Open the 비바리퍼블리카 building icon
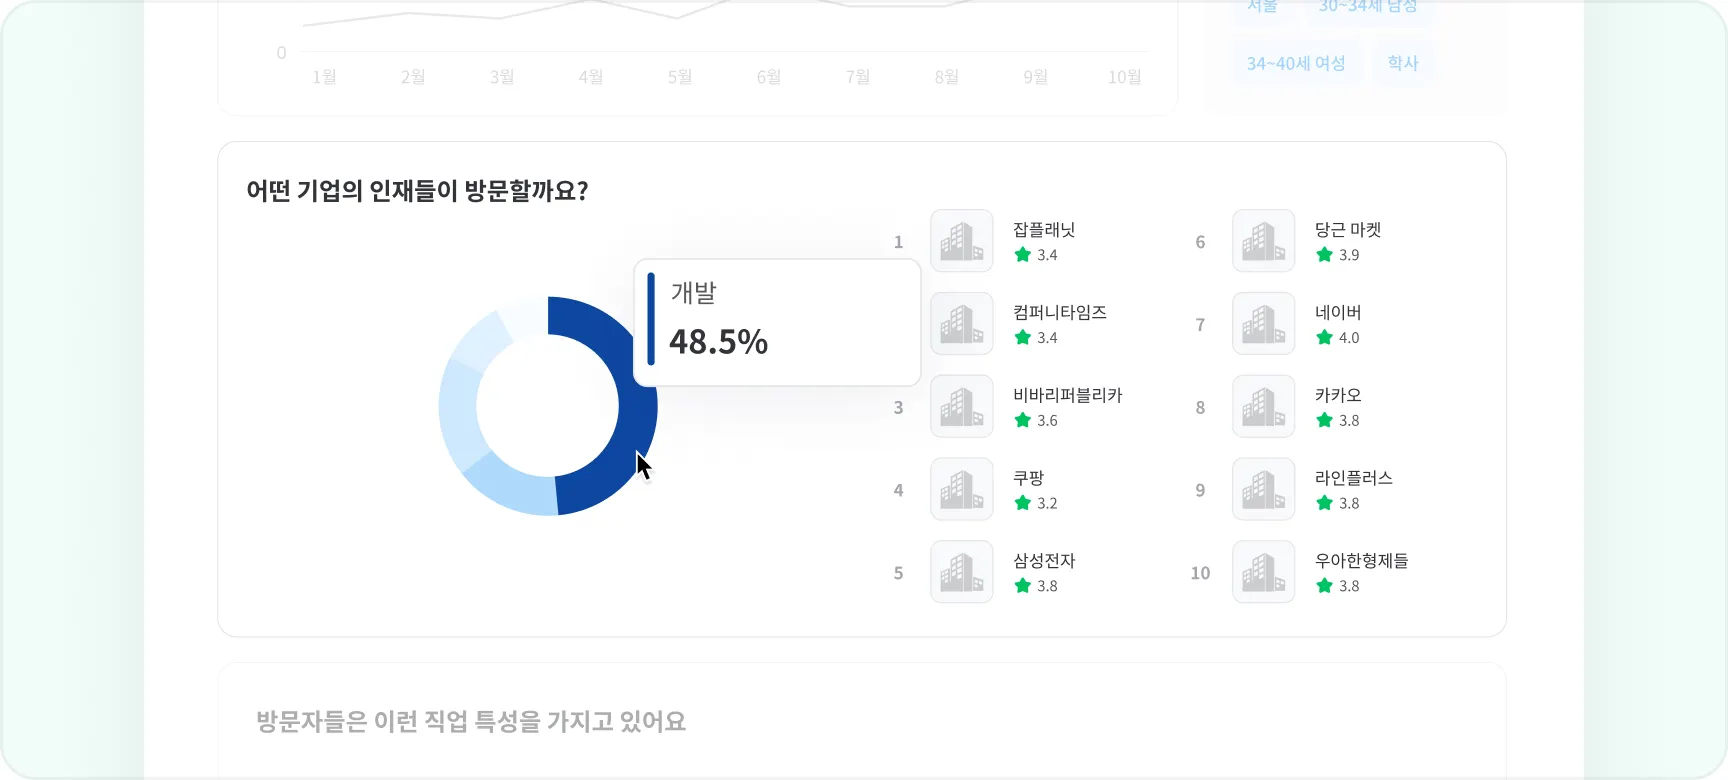Viewport: 1728px width, 780px height. (962, 407)
